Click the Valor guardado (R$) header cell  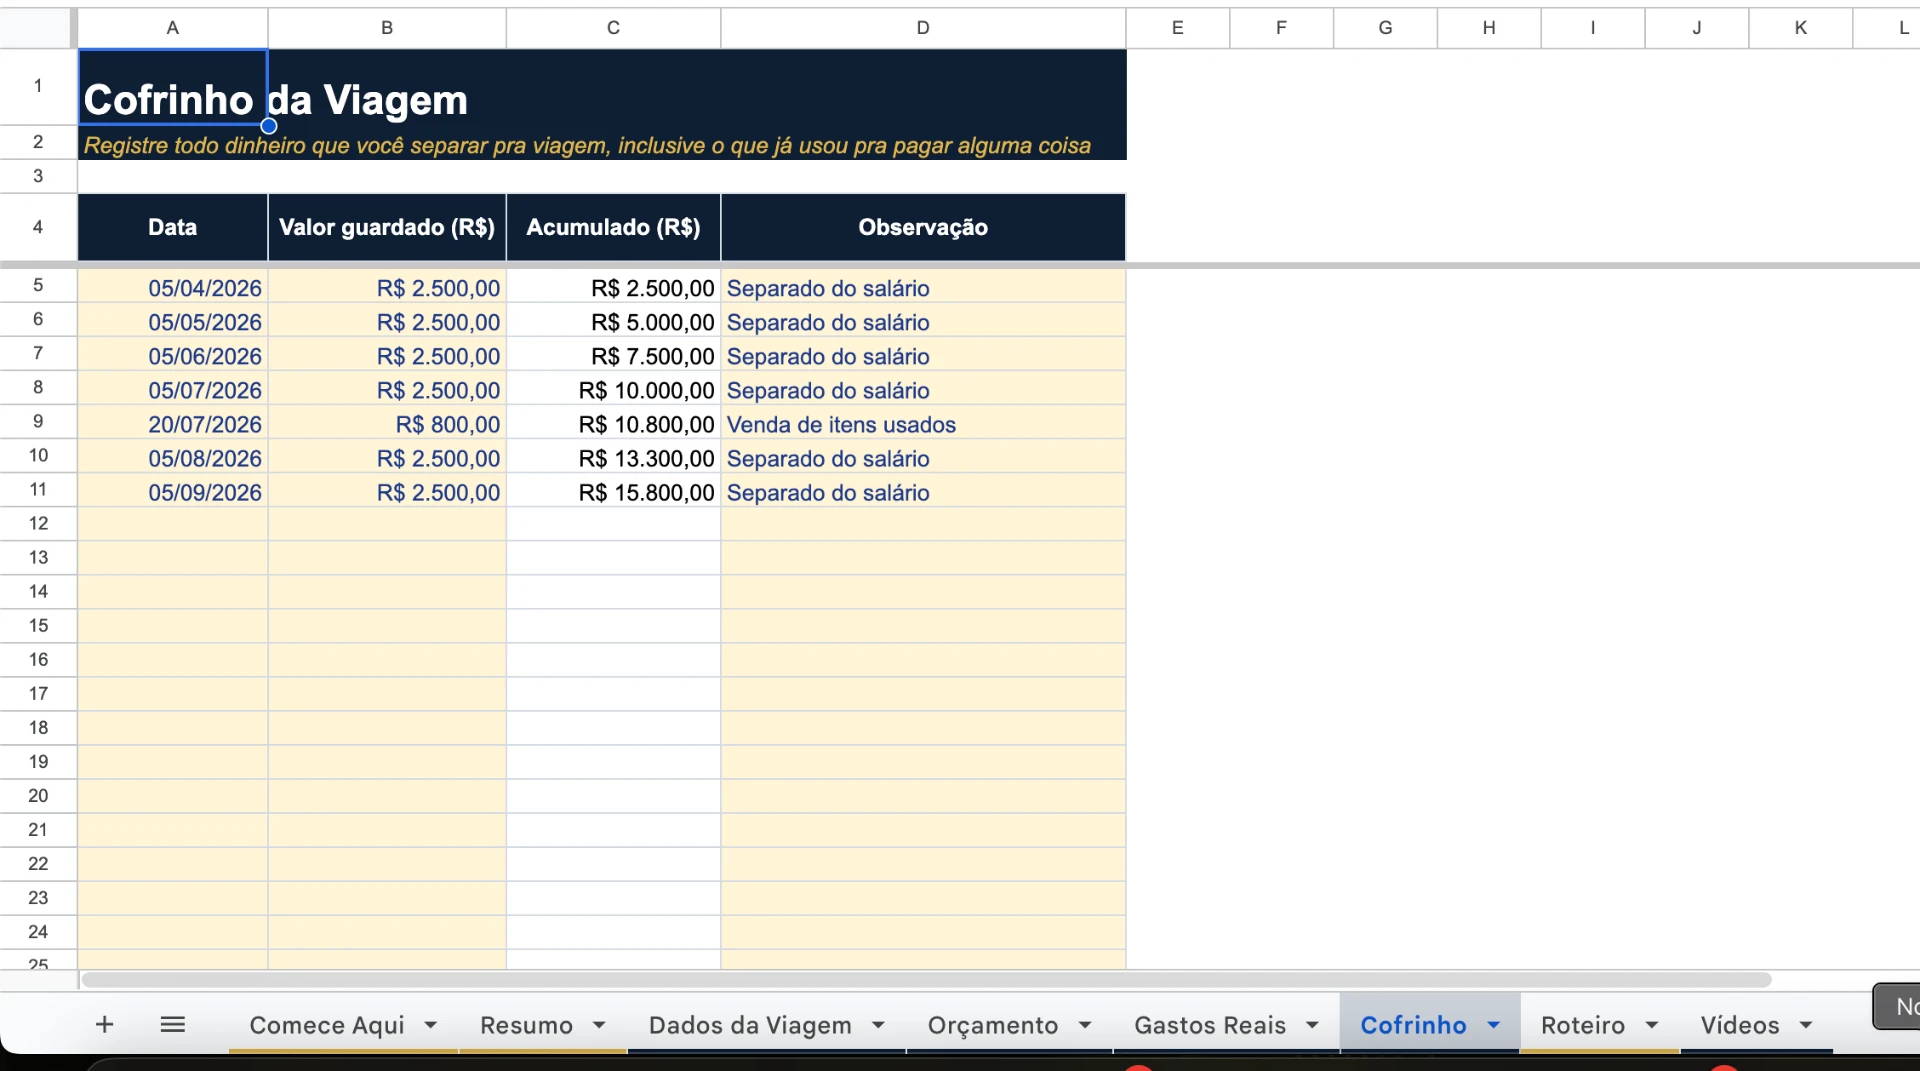coord(387,227)
